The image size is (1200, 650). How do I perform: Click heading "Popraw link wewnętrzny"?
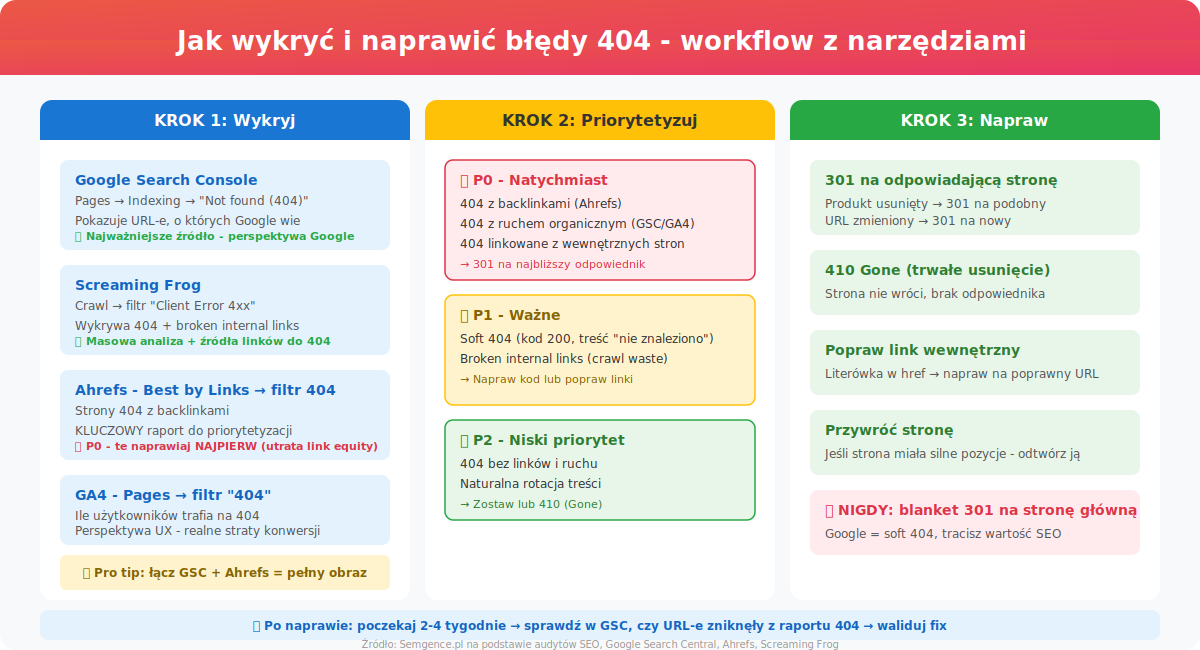click(x=922, y=350)
